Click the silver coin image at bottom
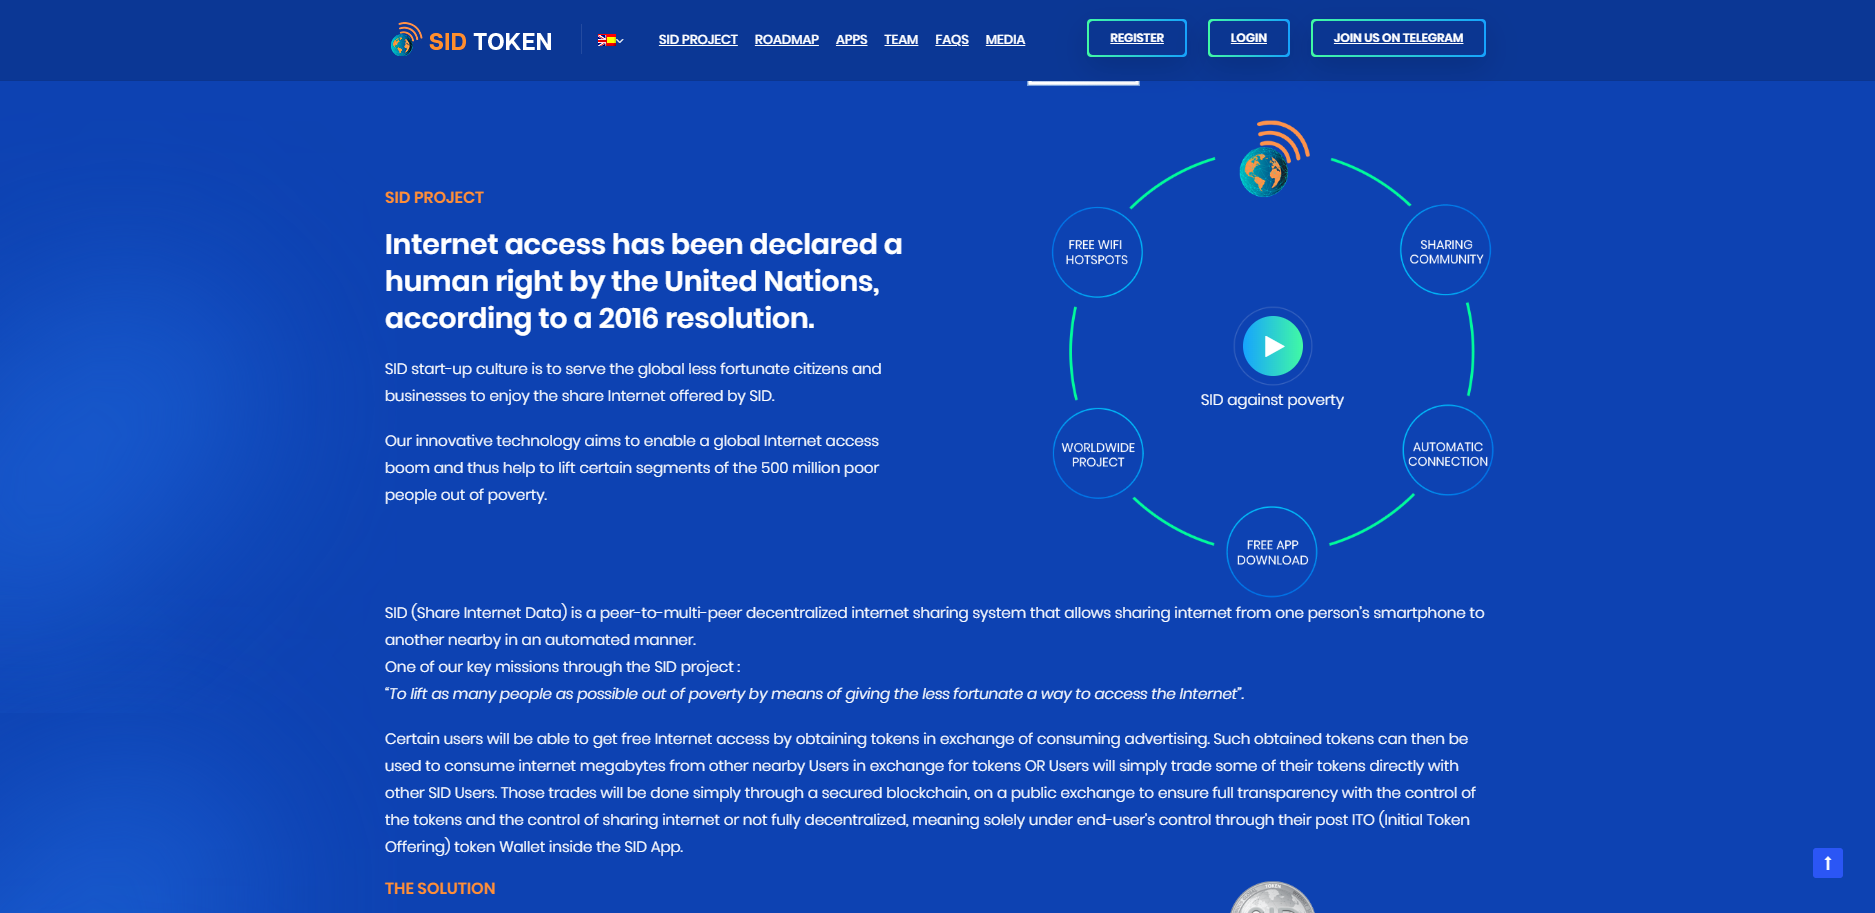This screenshot has height=913, width=1875. [1272, 897]
